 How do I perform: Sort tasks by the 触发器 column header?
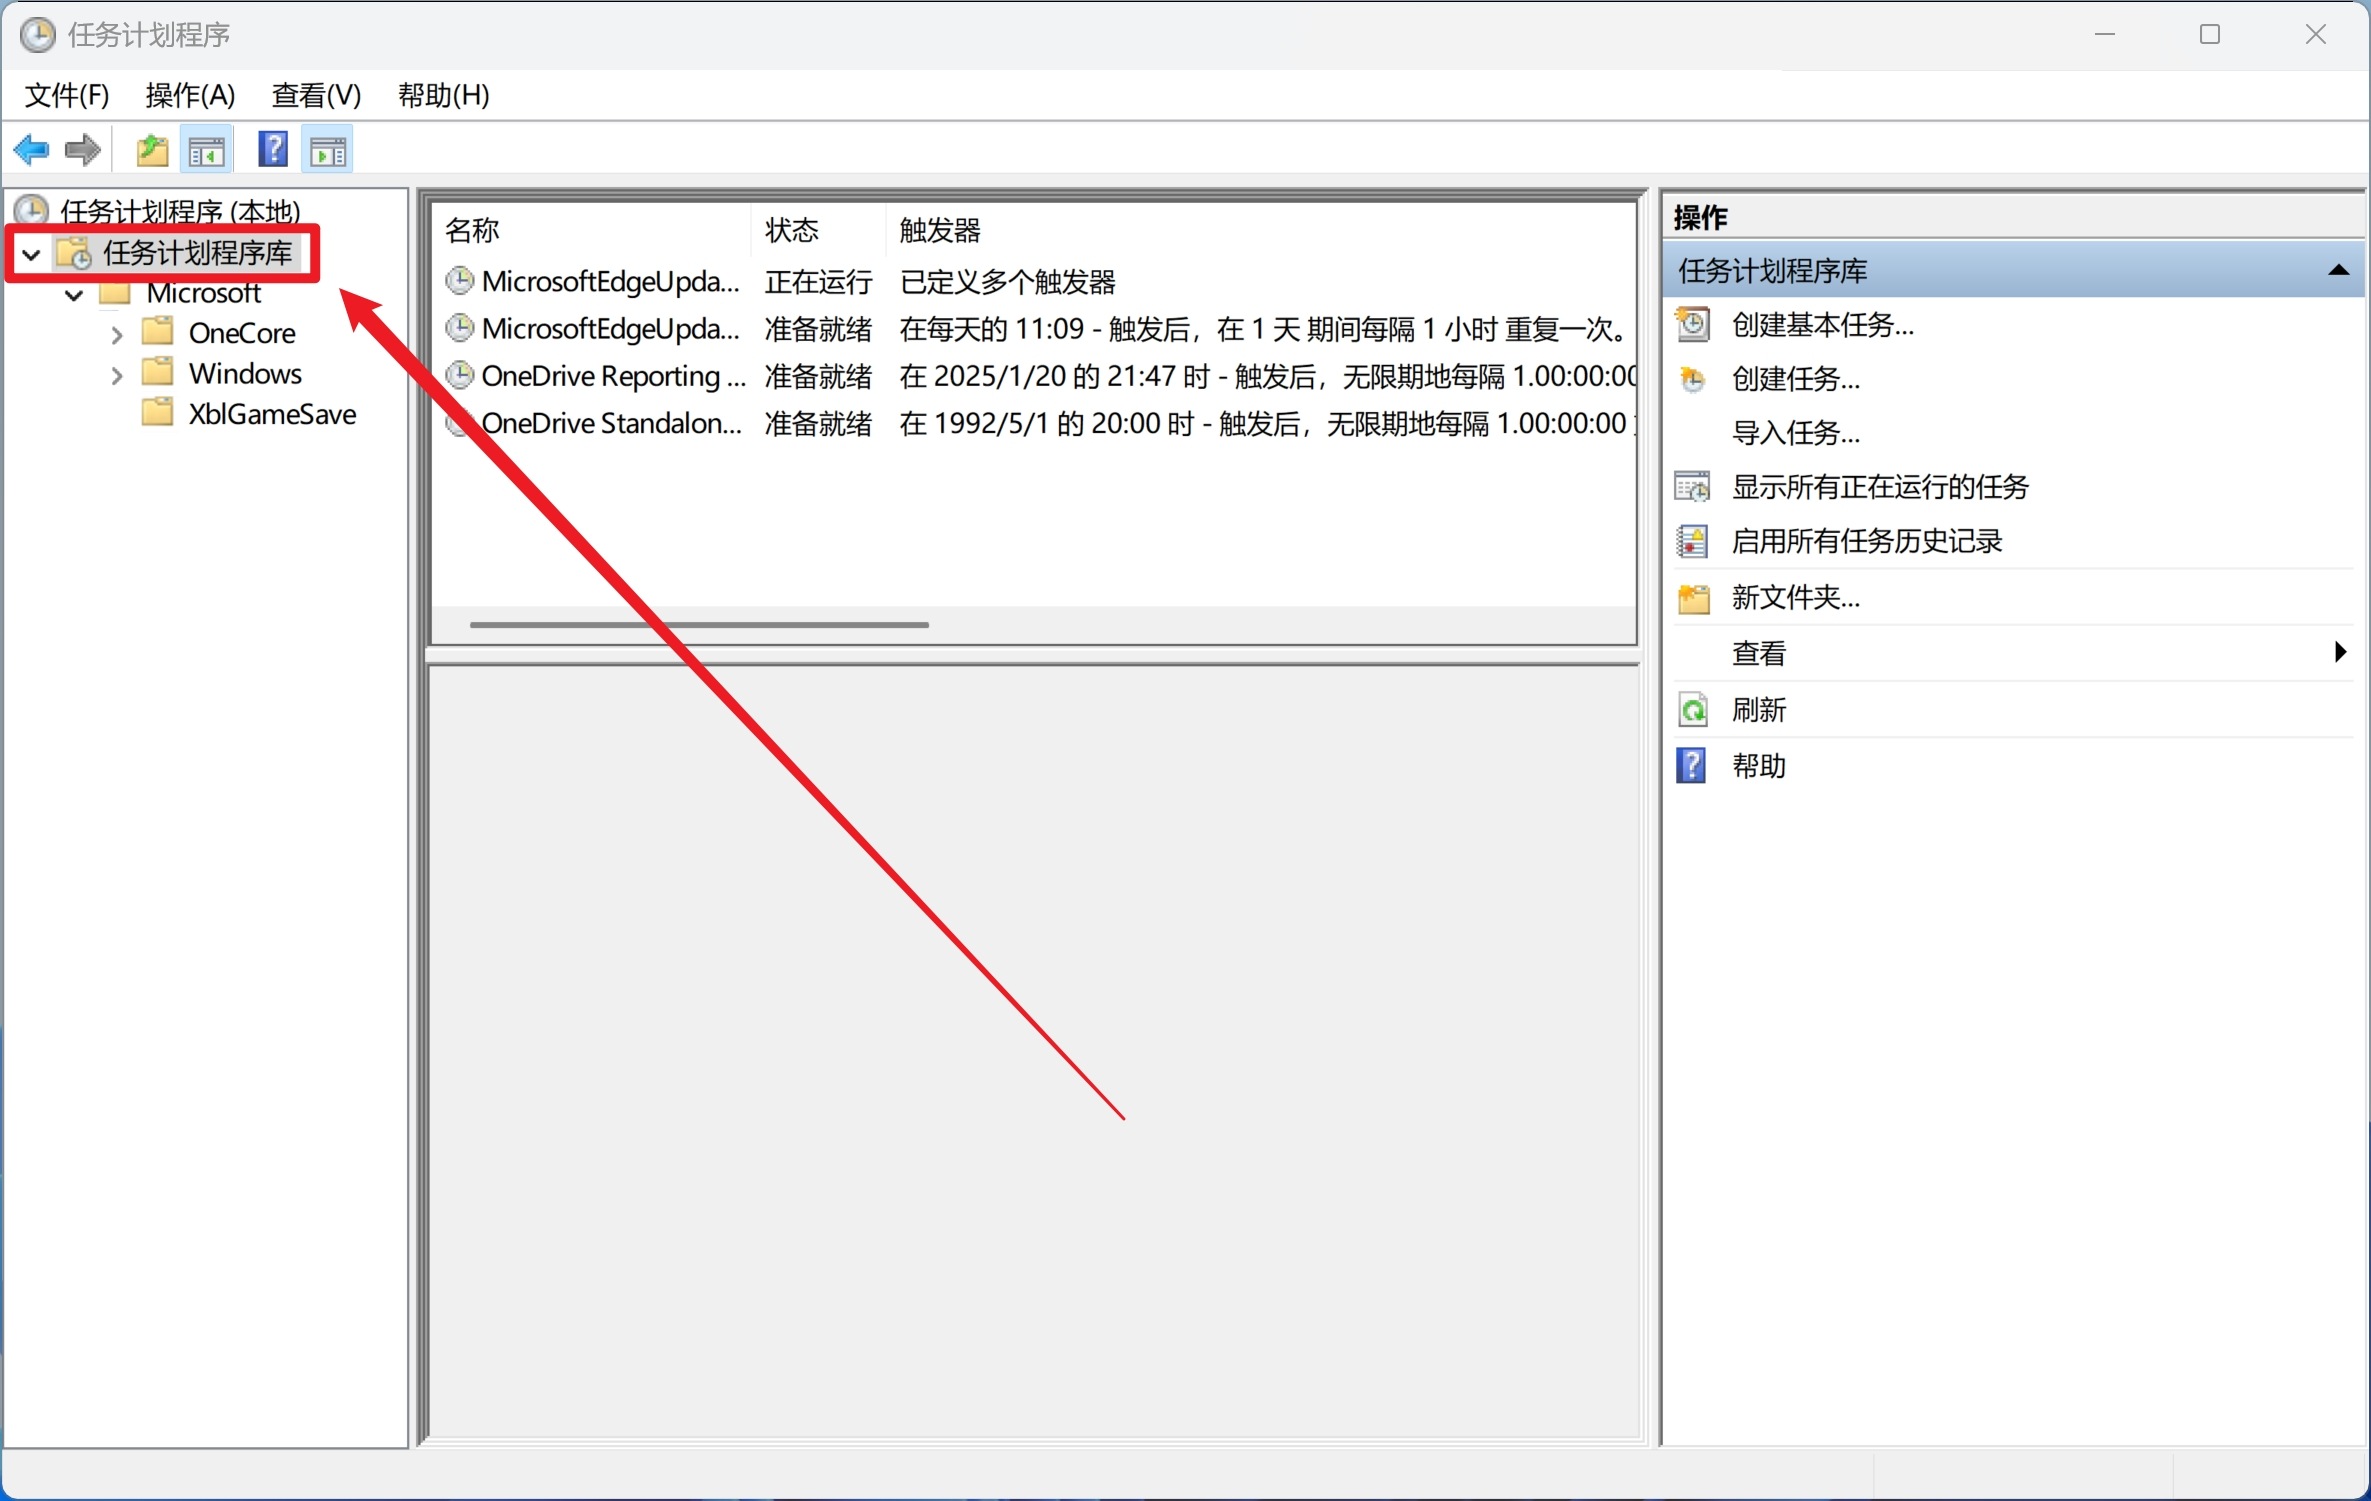[1260, 230]
